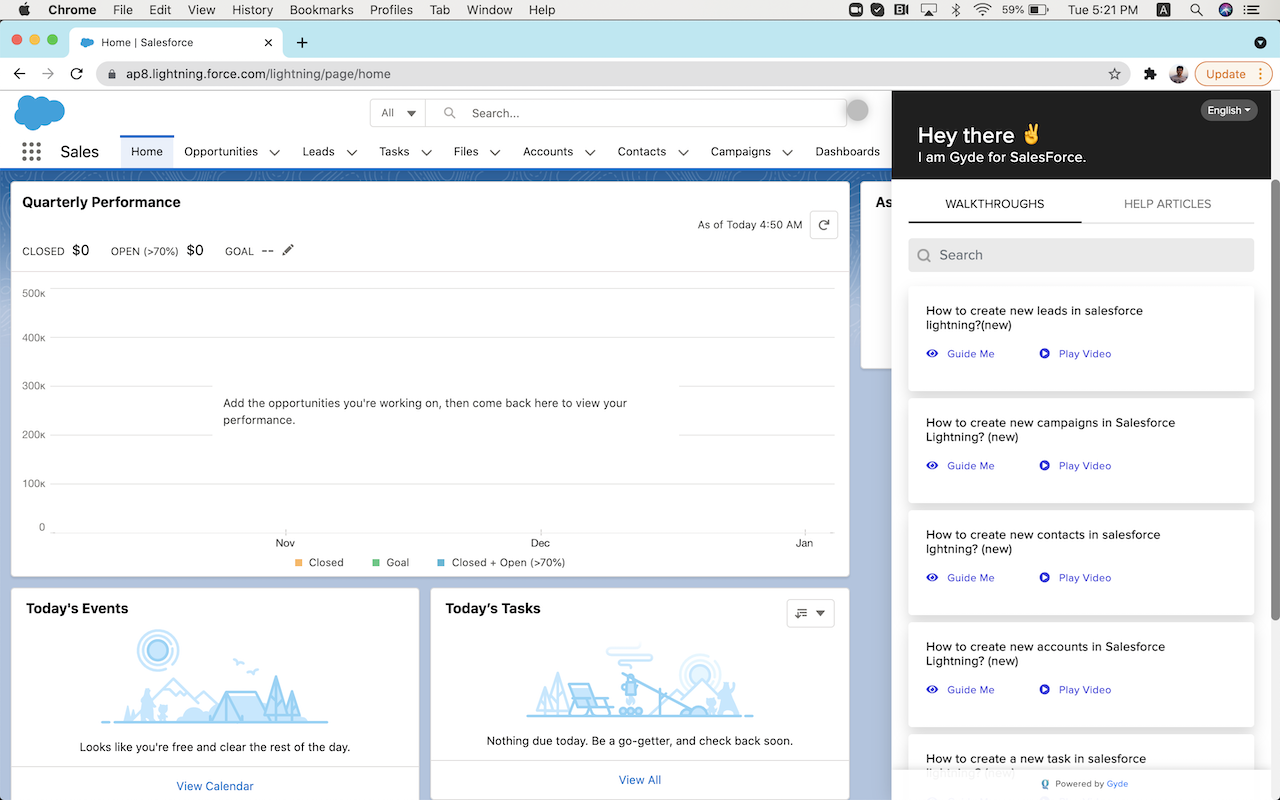Click the Salesforce cloud logo
Viewport: 1280px width, 800px height.
click(40, 113)
